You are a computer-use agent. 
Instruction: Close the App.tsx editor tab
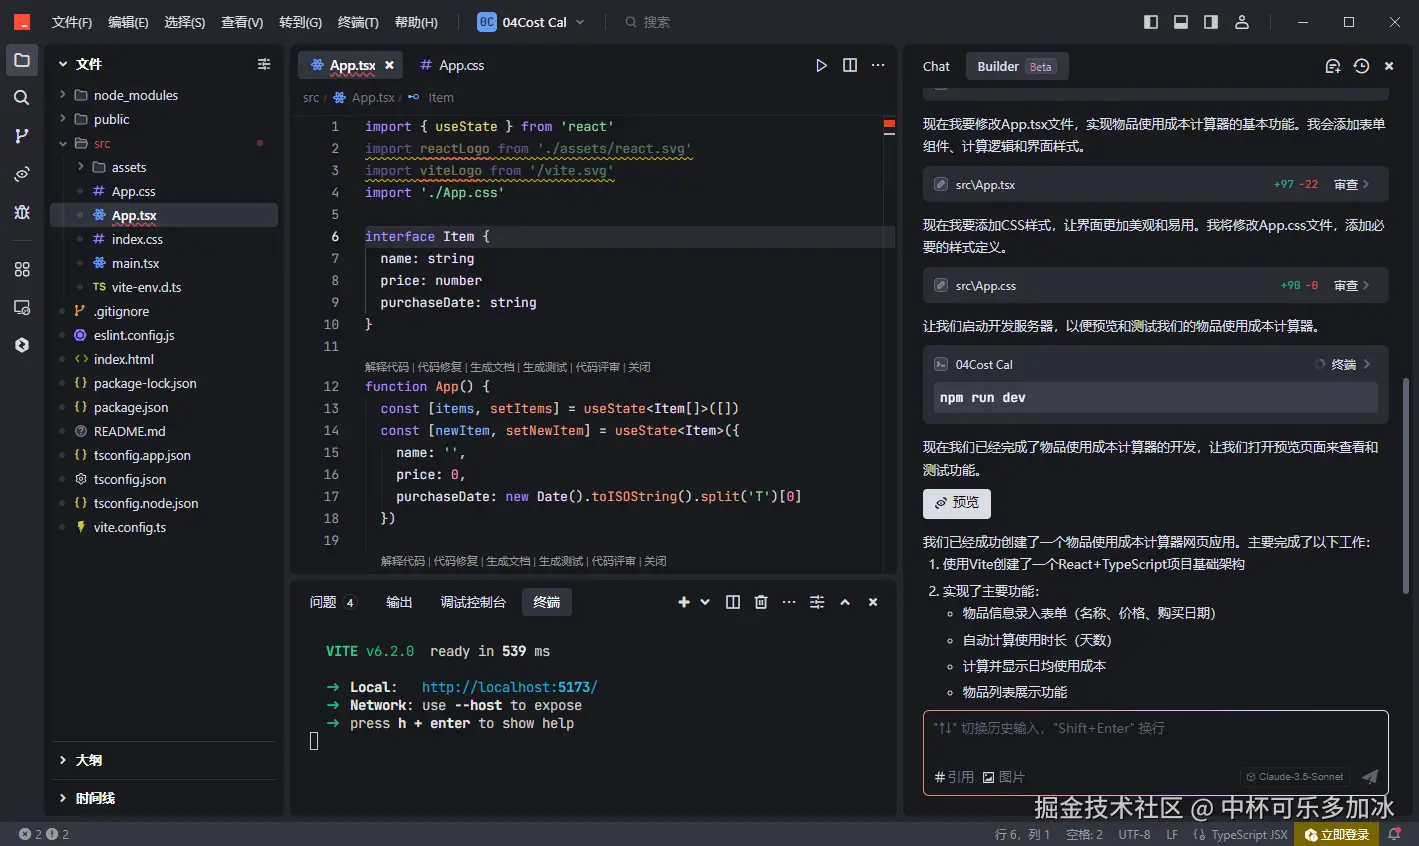[389, 65]
